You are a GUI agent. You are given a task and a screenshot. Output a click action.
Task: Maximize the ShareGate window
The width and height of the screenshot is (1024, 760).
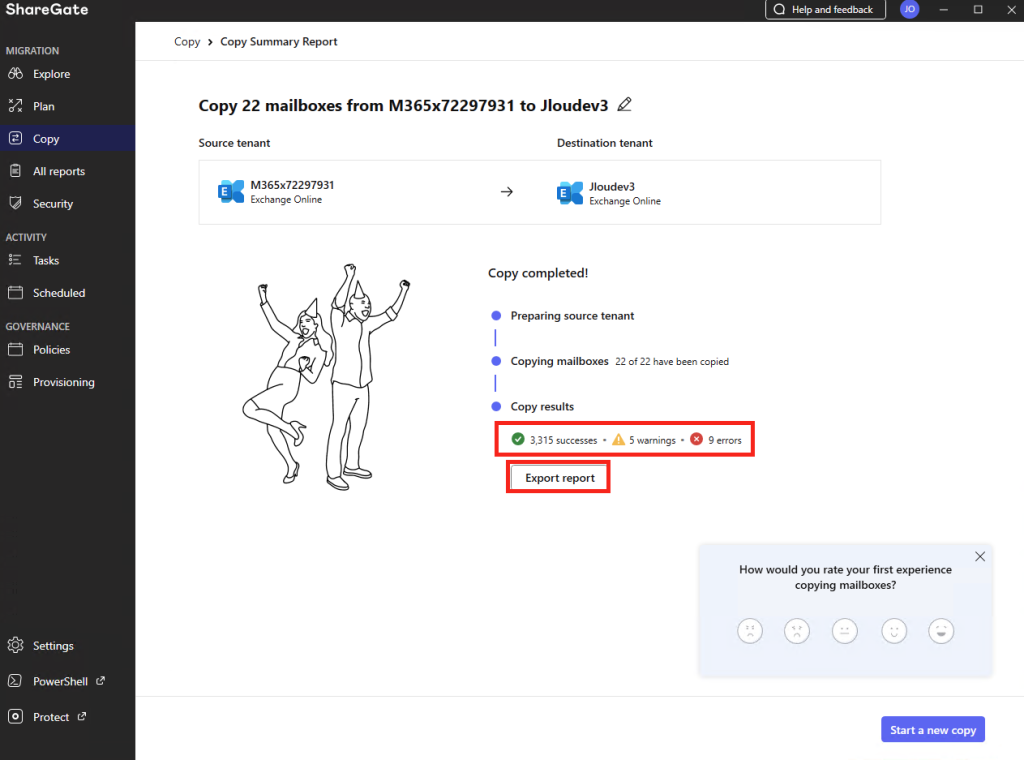click(978, 9)
